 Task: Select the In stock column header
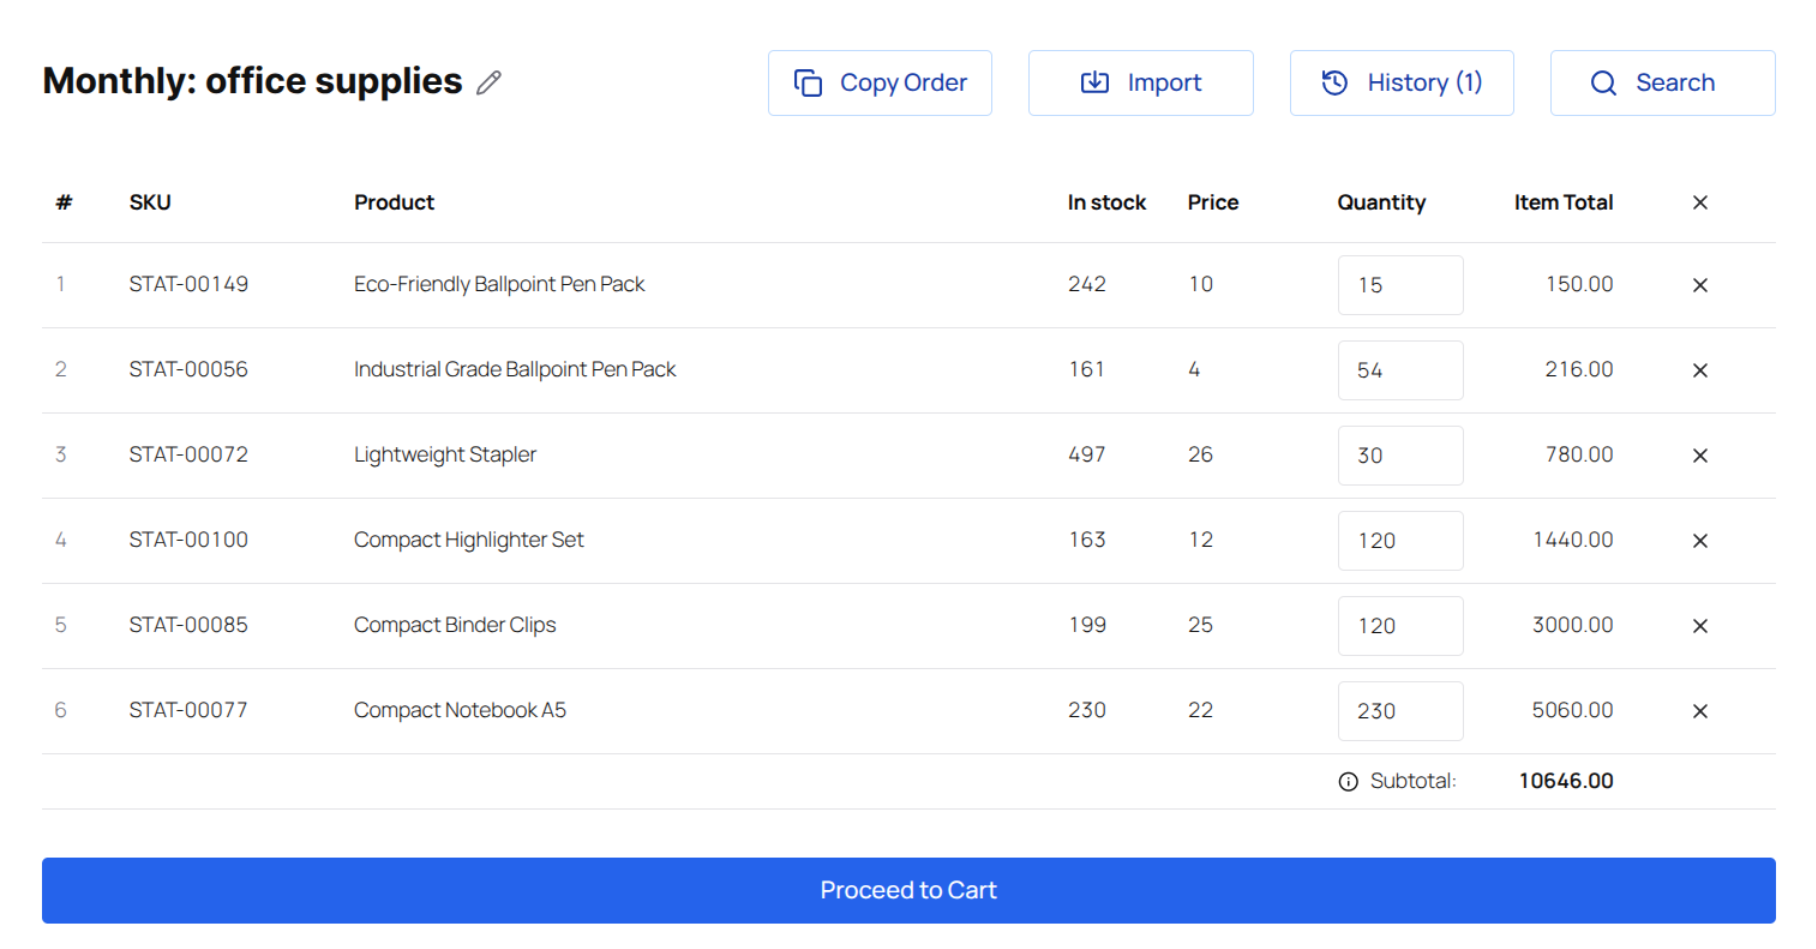pos(1106,202)
